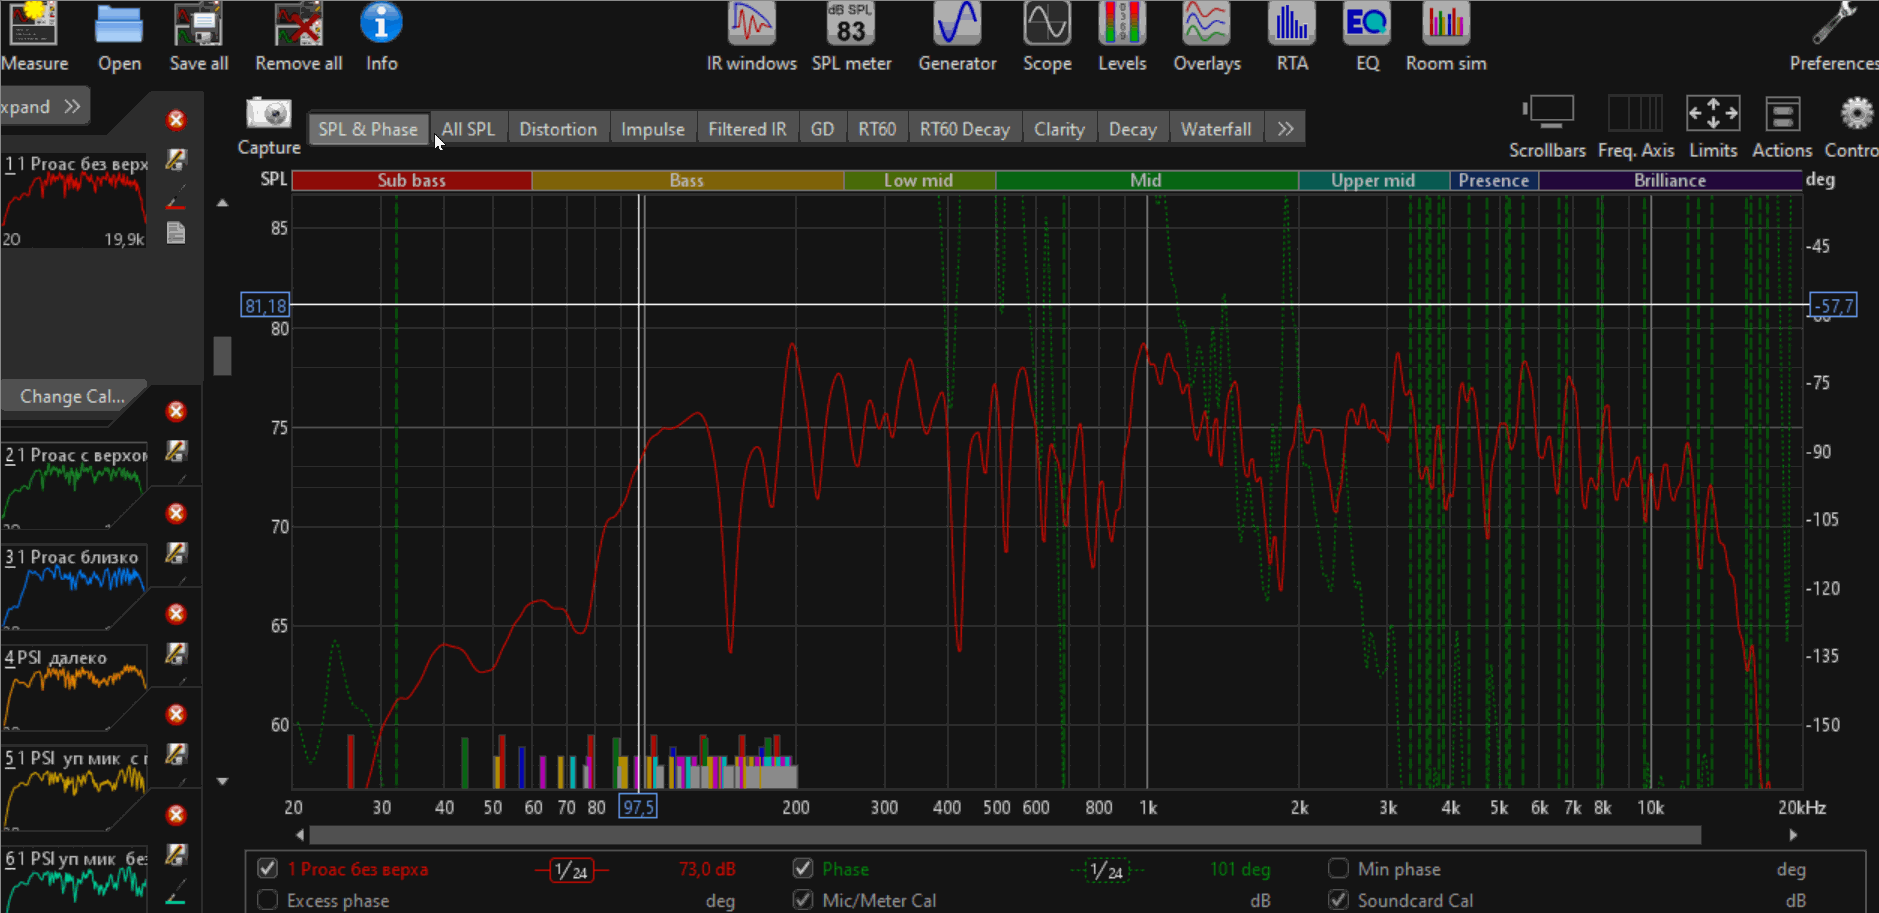Screen dimensions: 1879x913
Task: Enable the Min phase trace
Action: [x=1338, y=868]
